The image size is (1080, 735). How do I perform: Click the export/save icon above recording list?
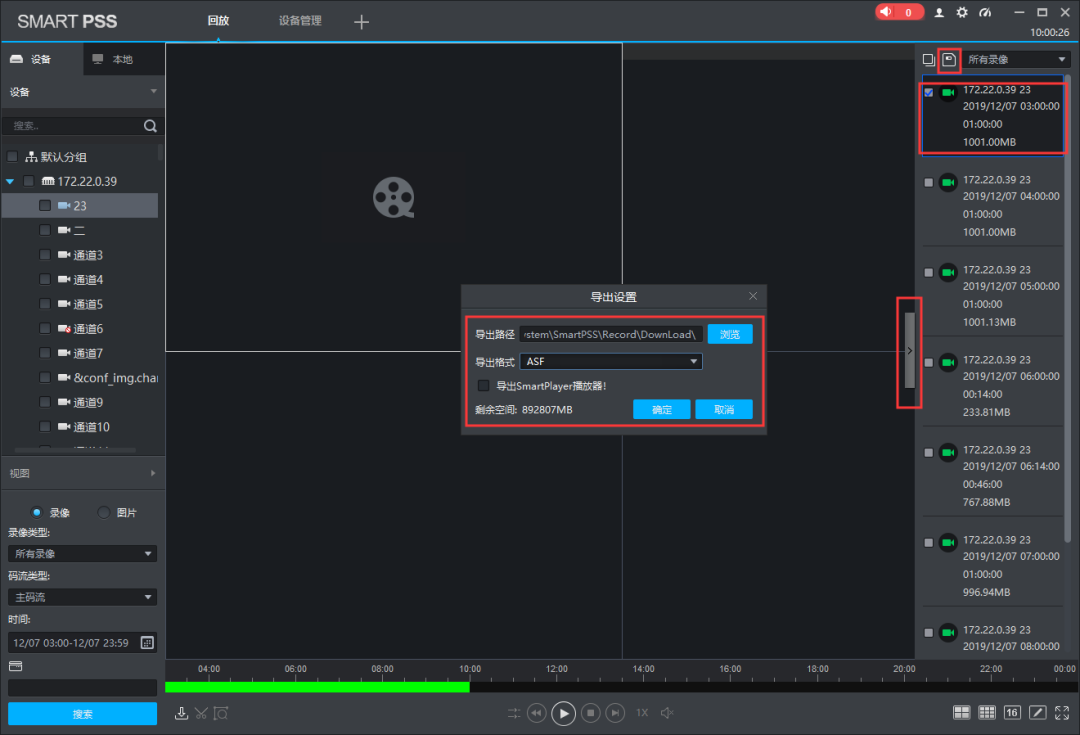coord(949,60)
